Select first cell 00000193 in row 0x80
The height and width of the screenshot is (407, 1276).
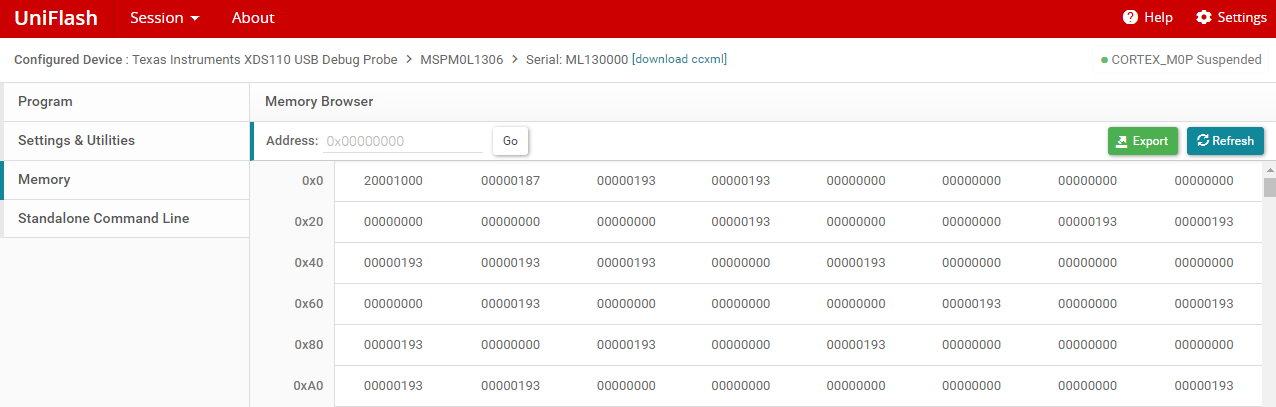click(393, 345)
